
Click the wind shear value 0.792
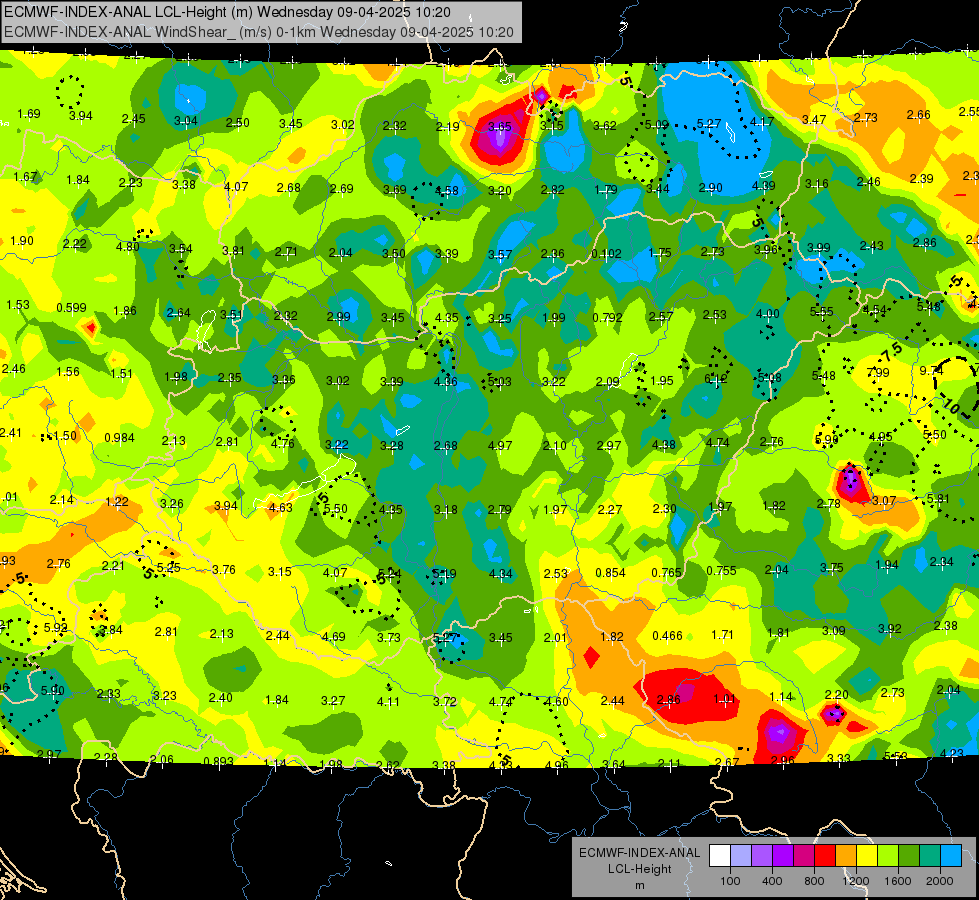coord(608,317)
